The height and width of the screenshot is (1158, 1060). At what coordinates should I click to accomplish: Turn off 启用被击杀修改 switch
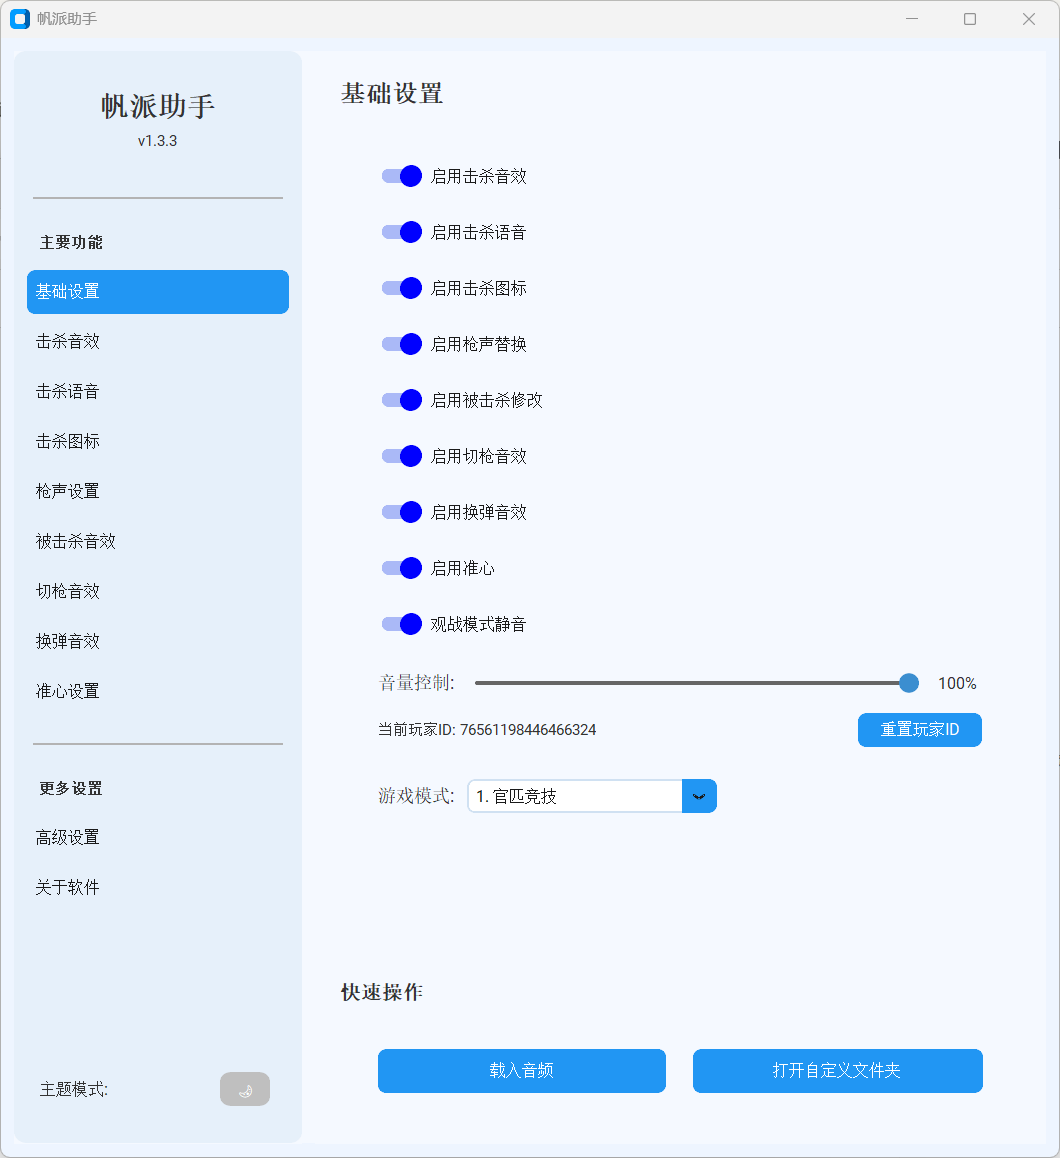(x=401, y=400)
